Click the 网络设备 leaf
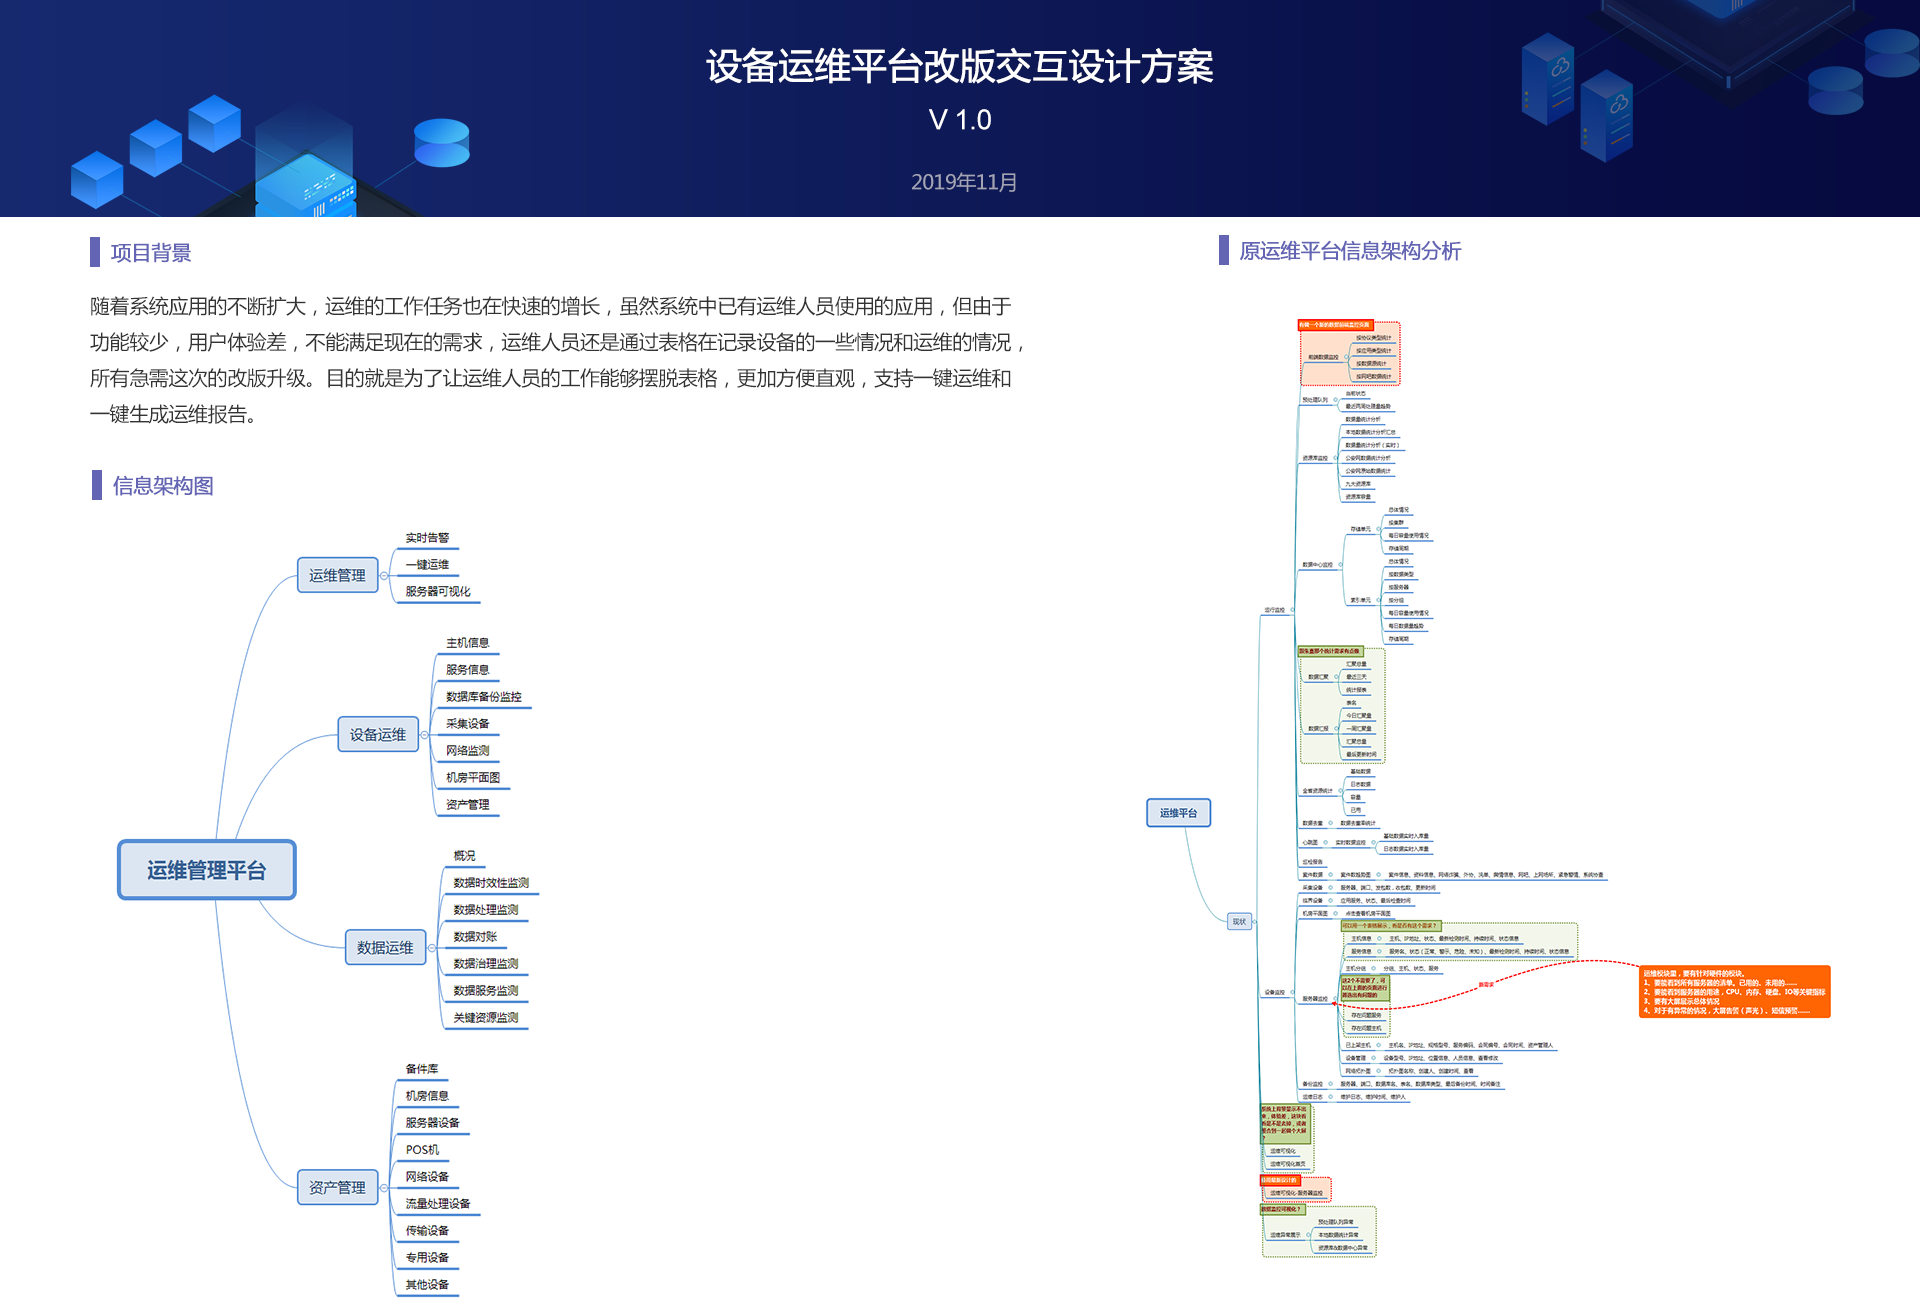1920x1308 pixels. (427, 1177)
